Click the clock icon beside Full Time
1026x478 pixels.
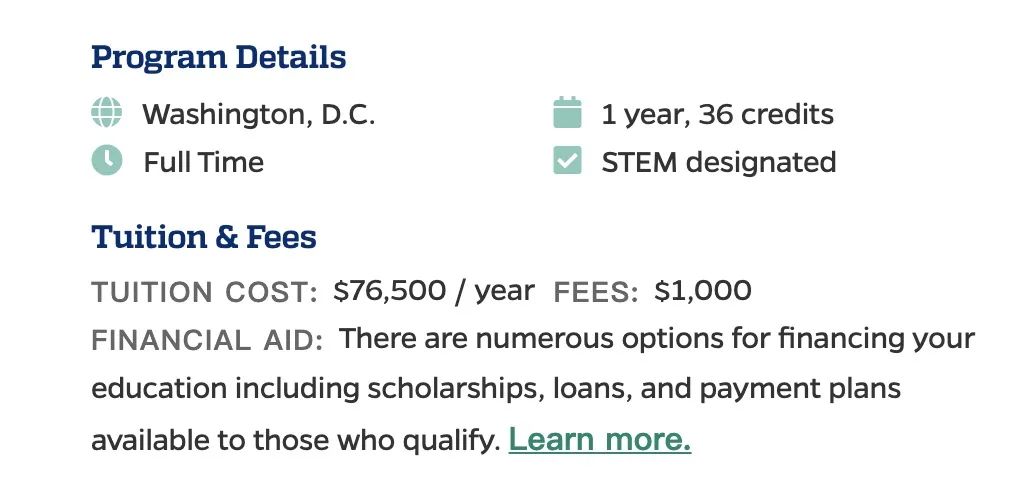(107, 161)
